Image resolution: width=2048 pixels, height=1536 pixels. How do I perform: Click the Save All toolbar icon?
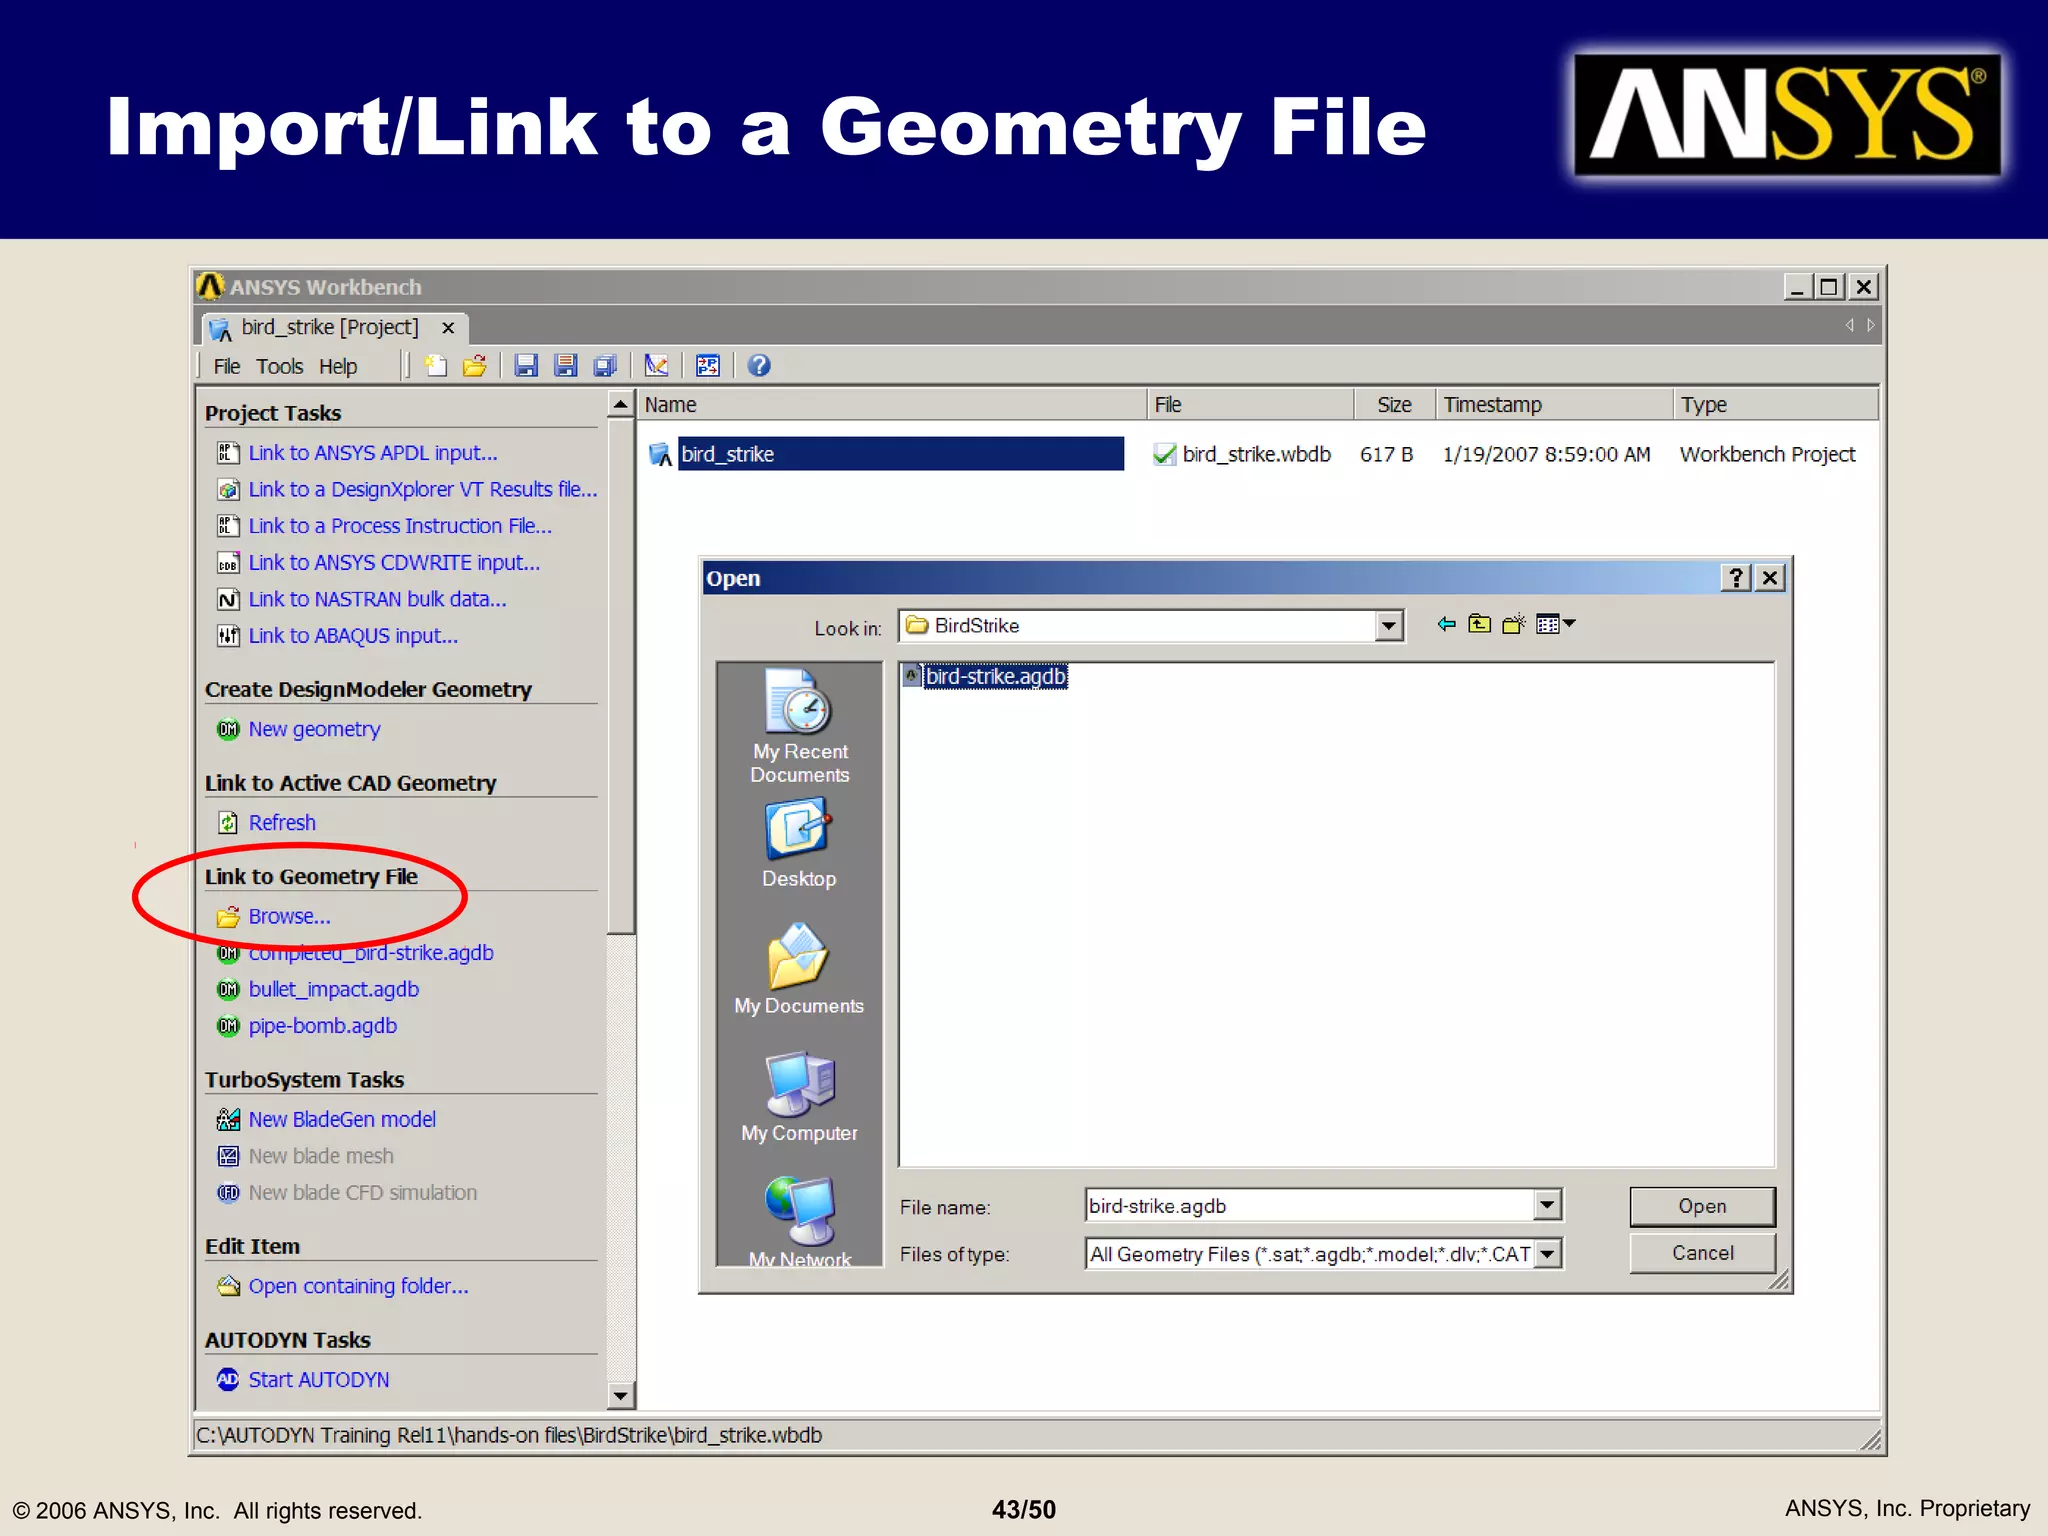coord(605,366)
